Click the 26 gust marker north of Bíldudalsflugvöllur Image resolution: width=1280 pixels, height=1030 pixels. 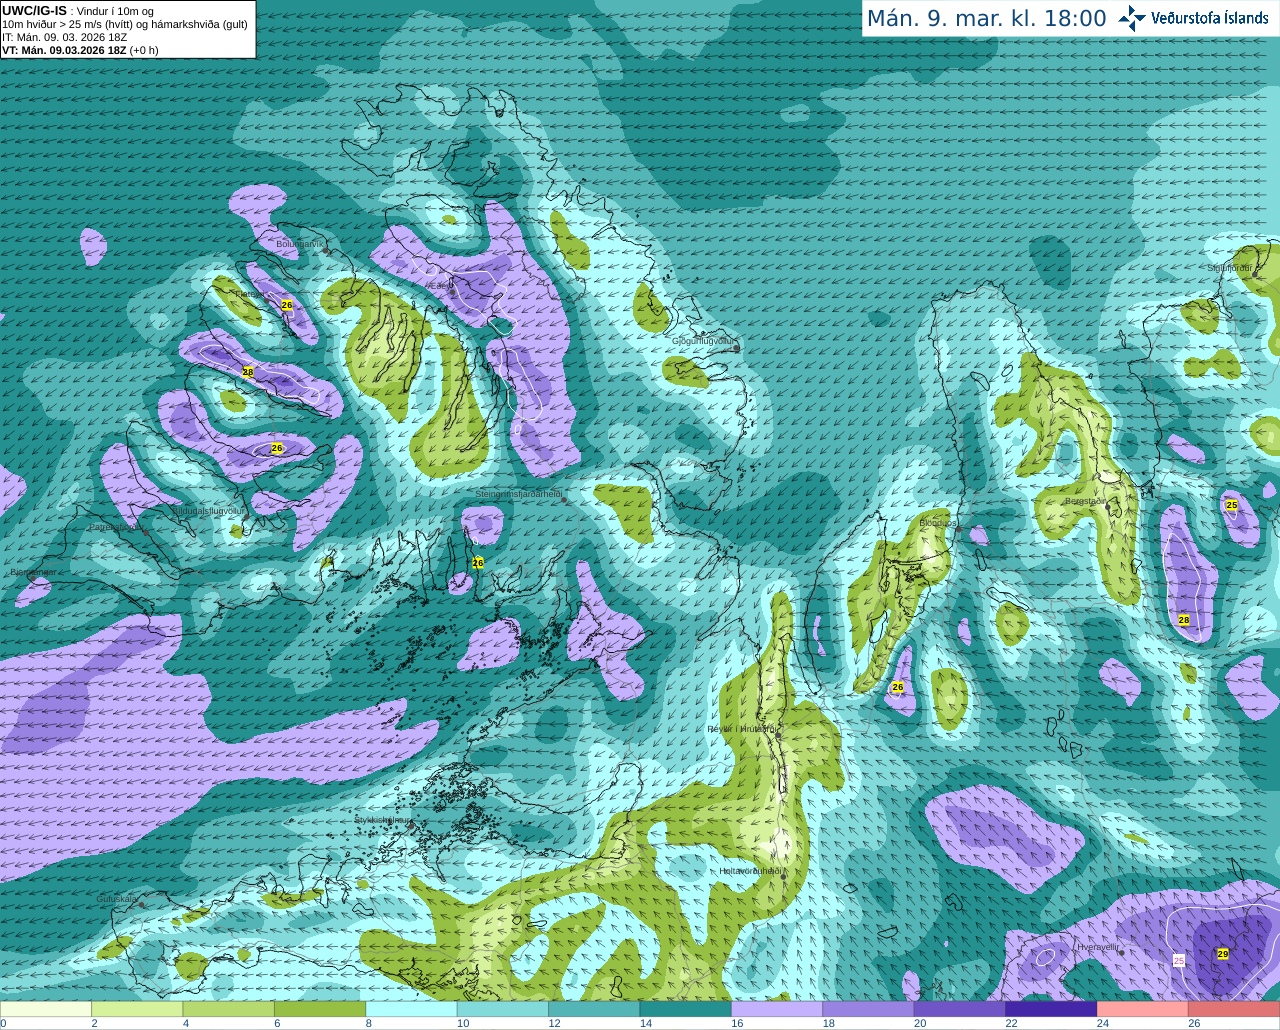pyautogui.click(x=277, y=448)
